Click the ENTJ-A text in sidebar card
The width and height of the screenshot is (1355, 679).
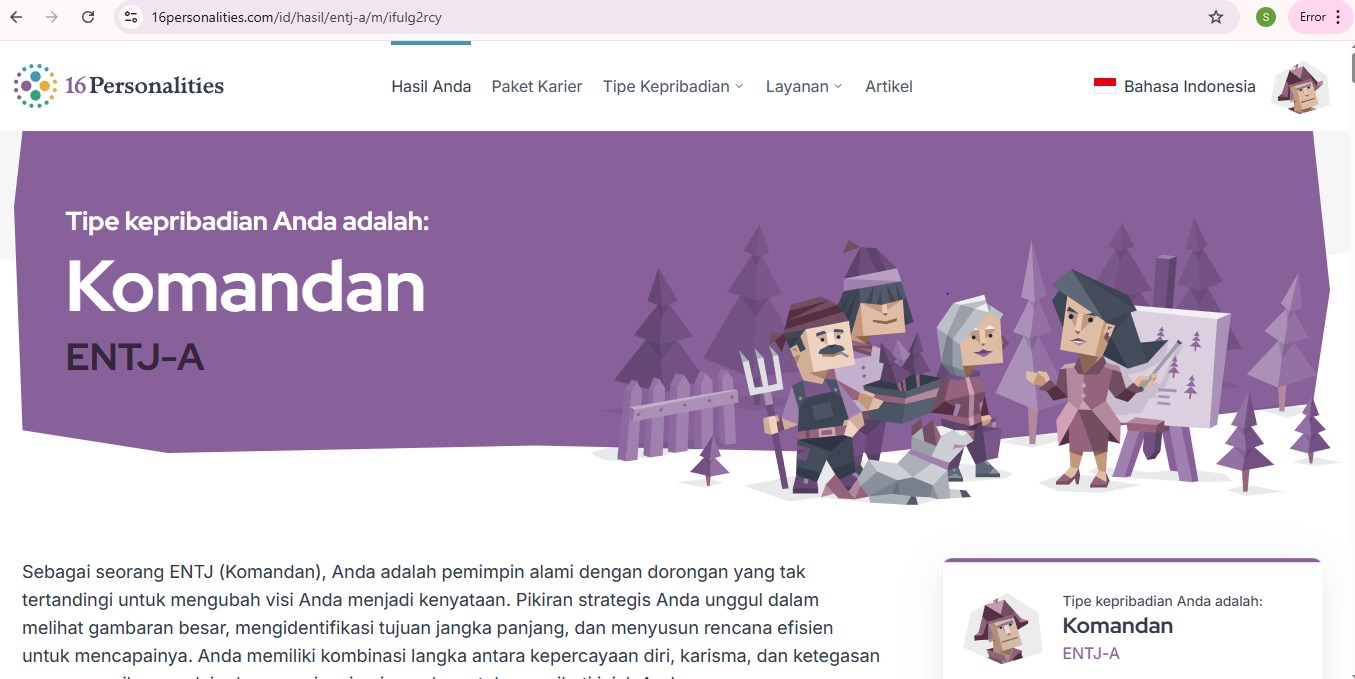[x=1091, y=654]
